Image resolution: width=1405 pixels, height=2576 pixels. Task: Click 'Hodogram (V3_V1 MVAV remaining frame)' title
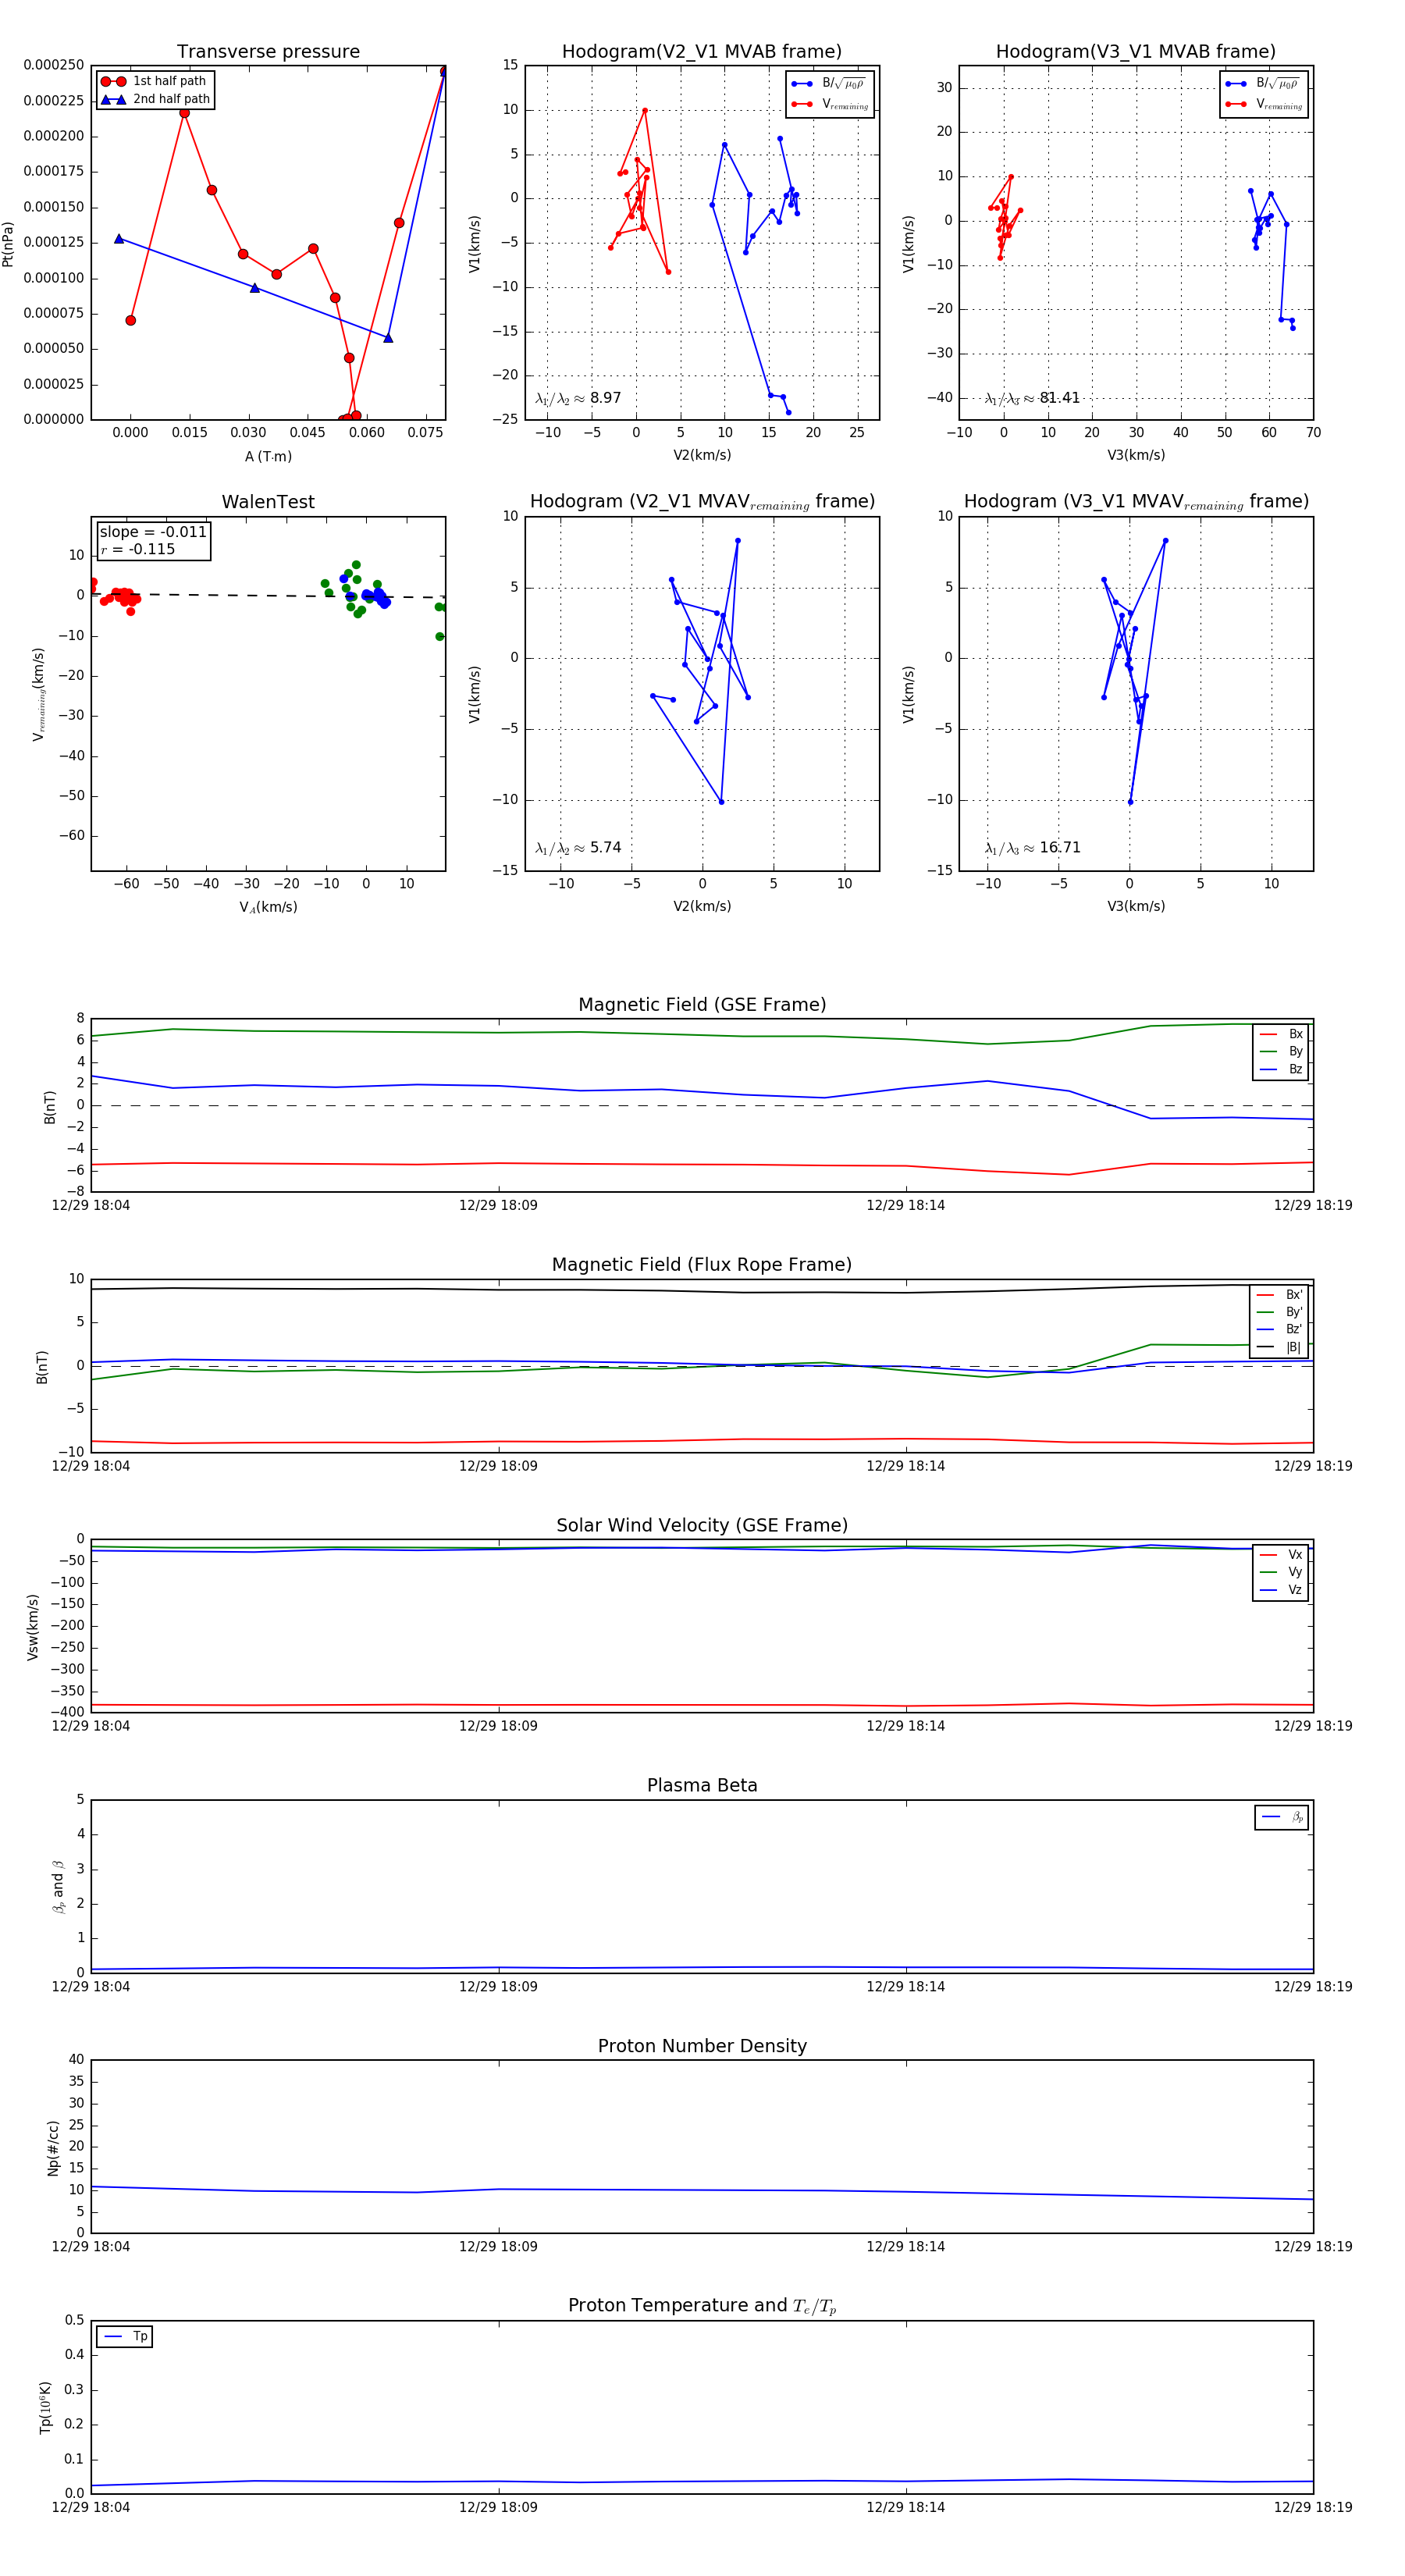1136,502
